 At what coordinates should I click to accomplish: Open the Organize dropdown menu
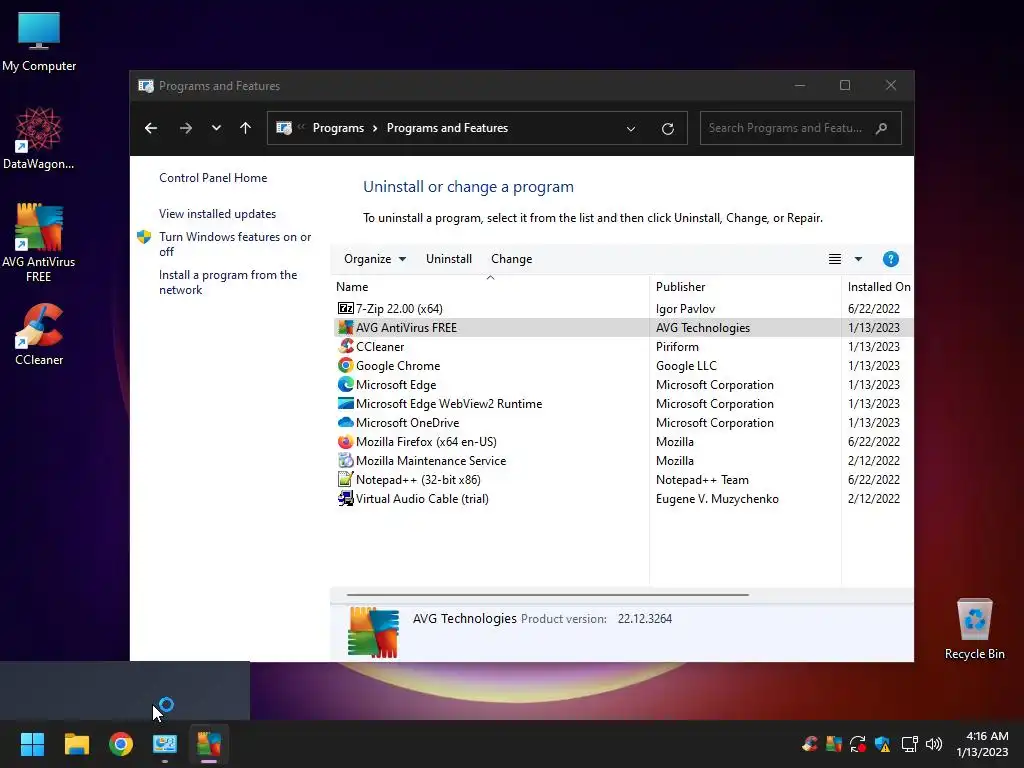(x=375, y=259)
